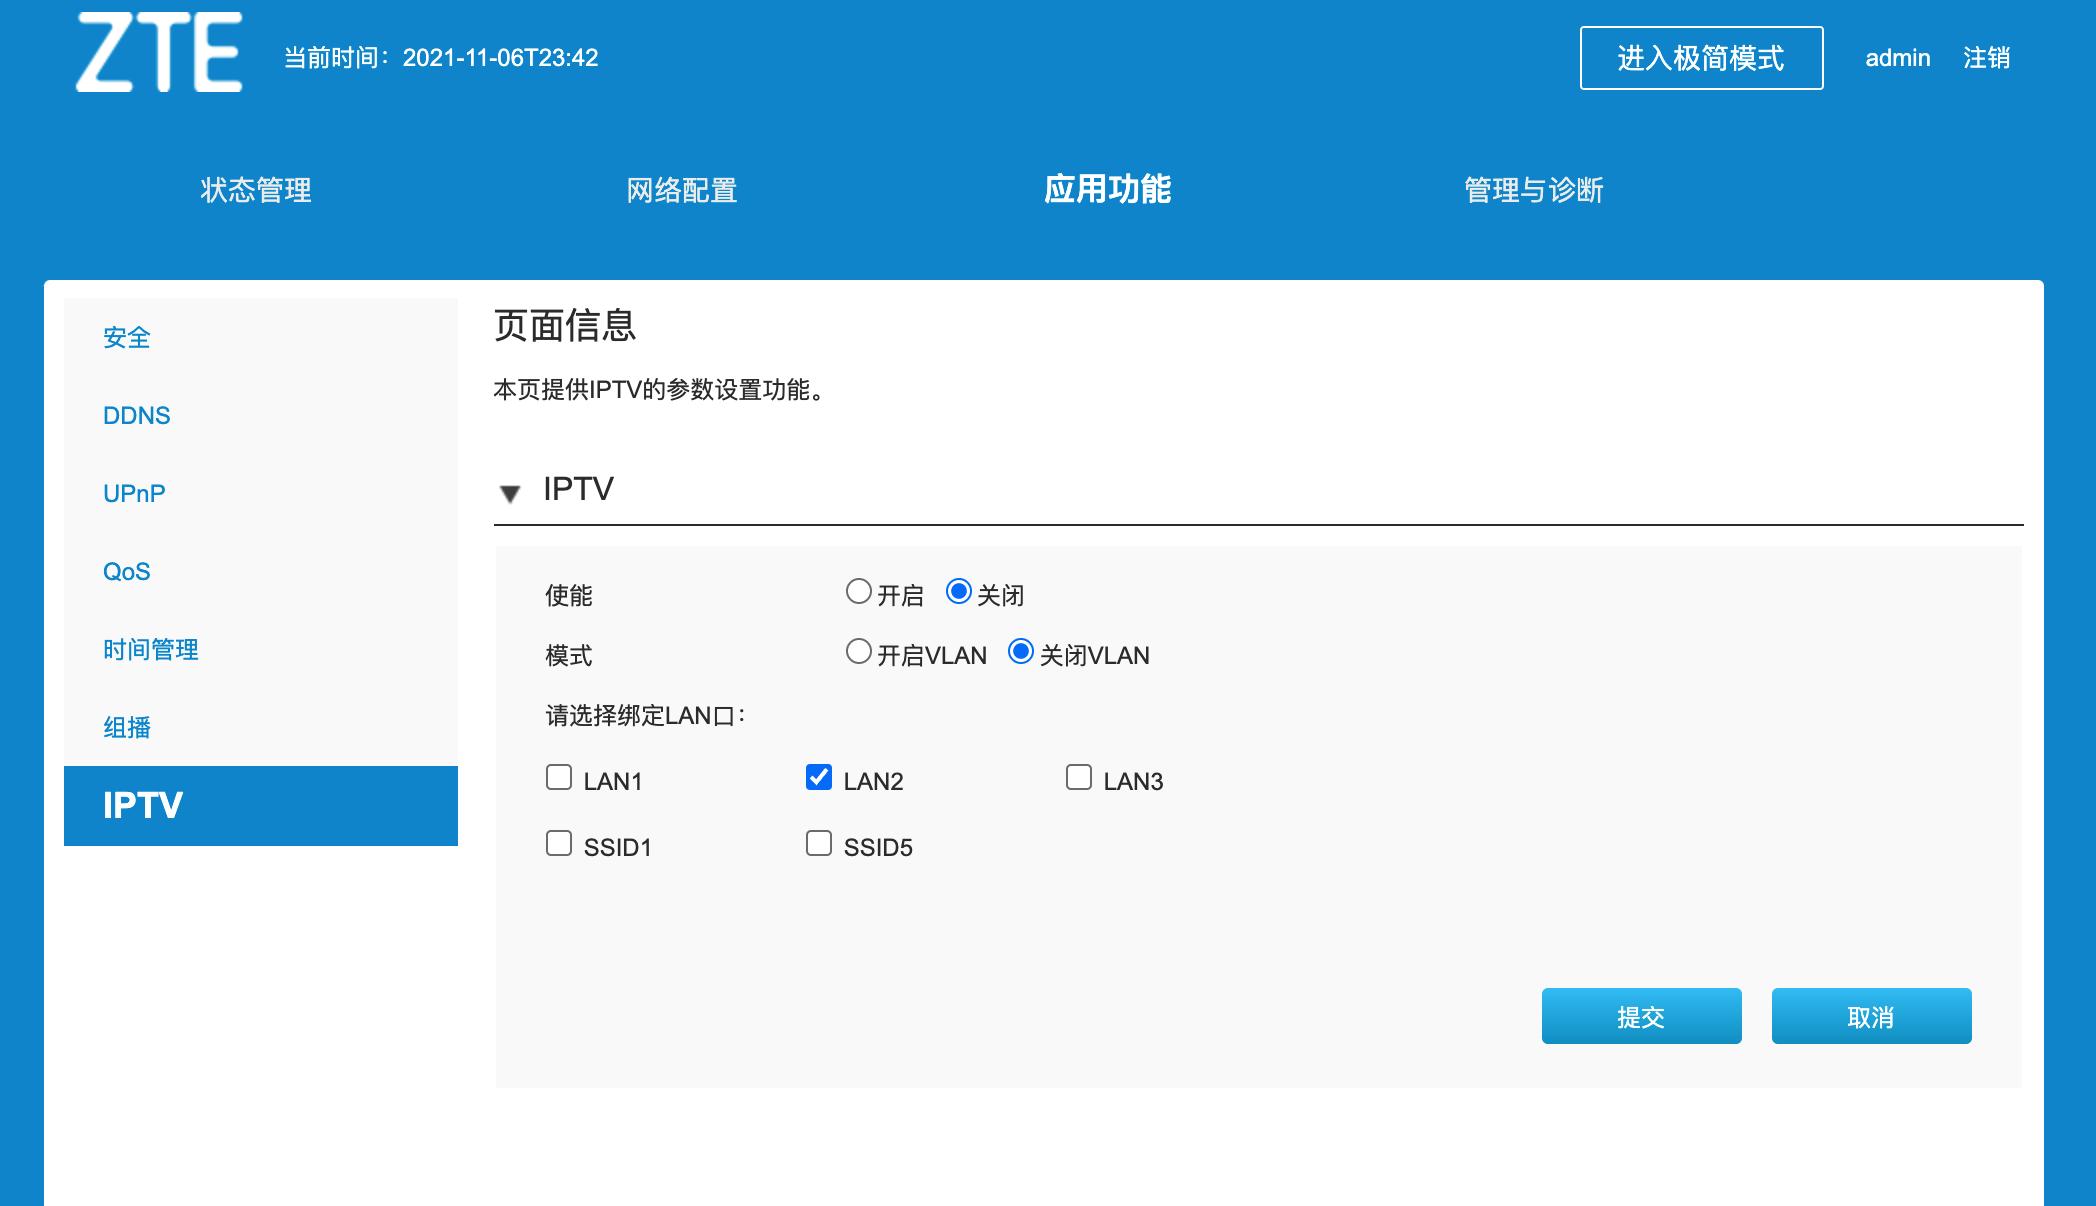
Task: Select 开启VLAN mode
Action: [858, 652]
